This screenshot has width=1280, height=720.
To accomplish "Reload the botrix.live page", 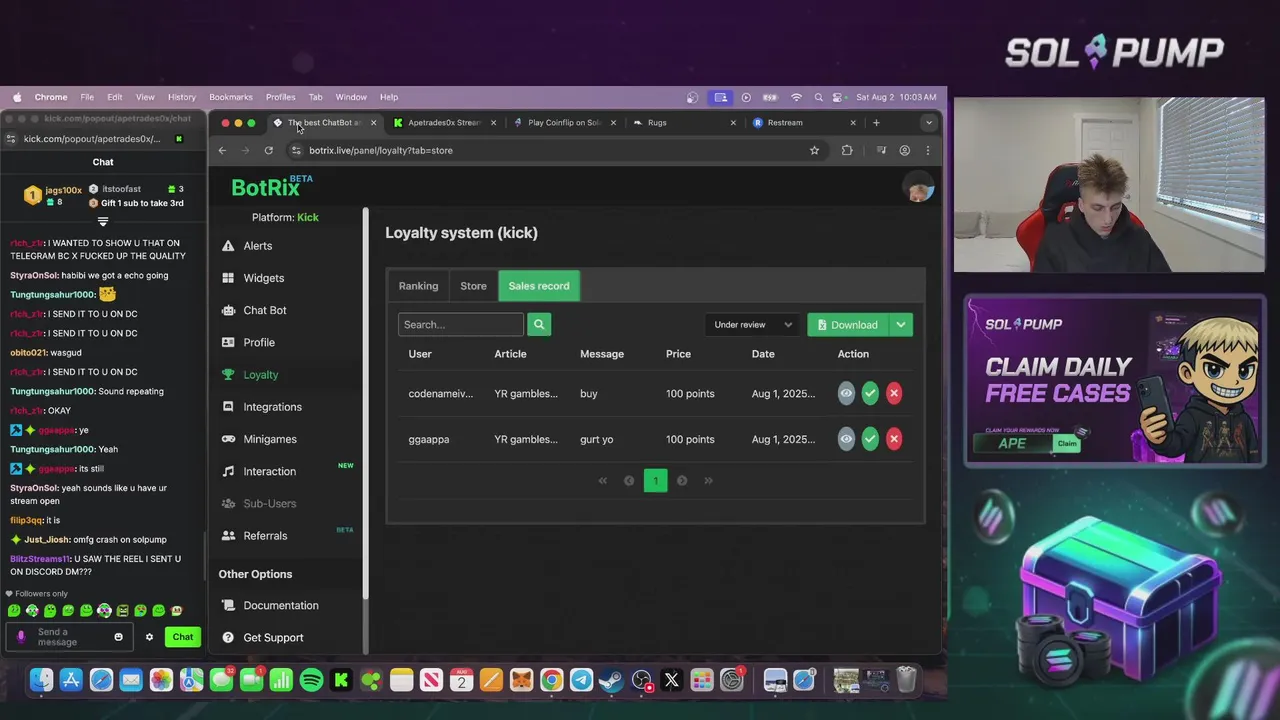I will coord(268,150).
